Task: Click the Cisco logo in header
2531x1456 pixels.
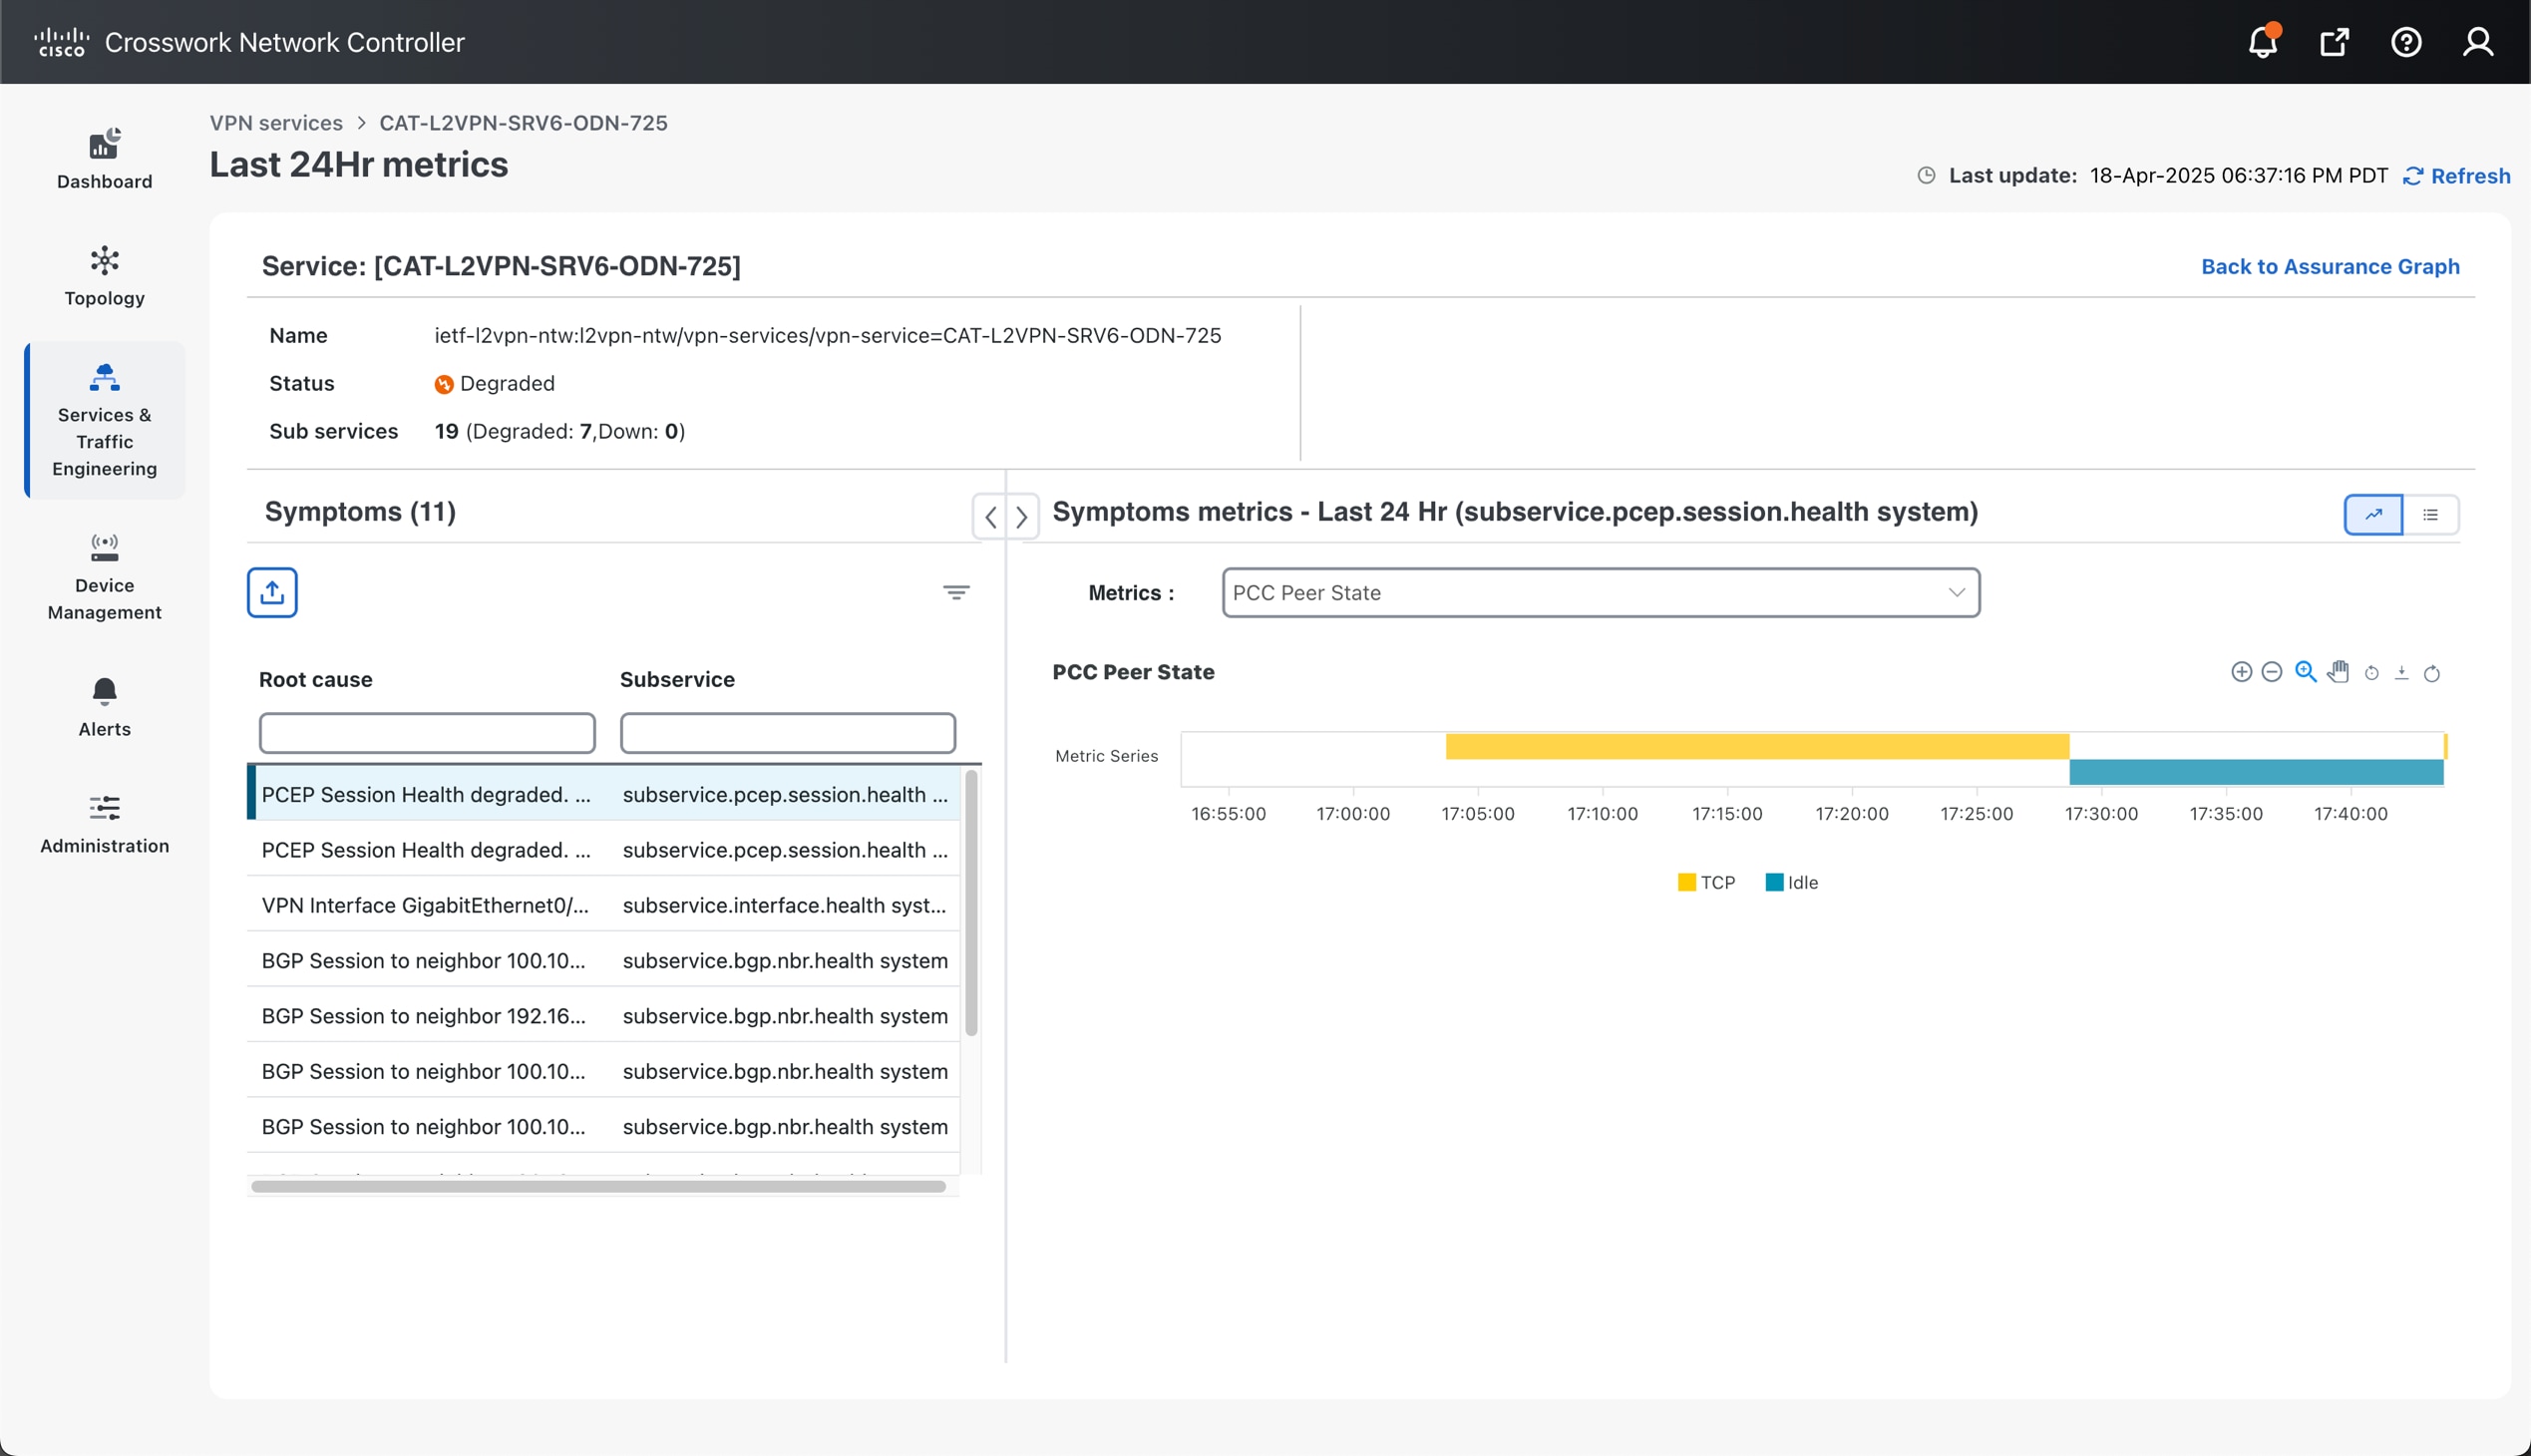Action: tap(61, 42)
